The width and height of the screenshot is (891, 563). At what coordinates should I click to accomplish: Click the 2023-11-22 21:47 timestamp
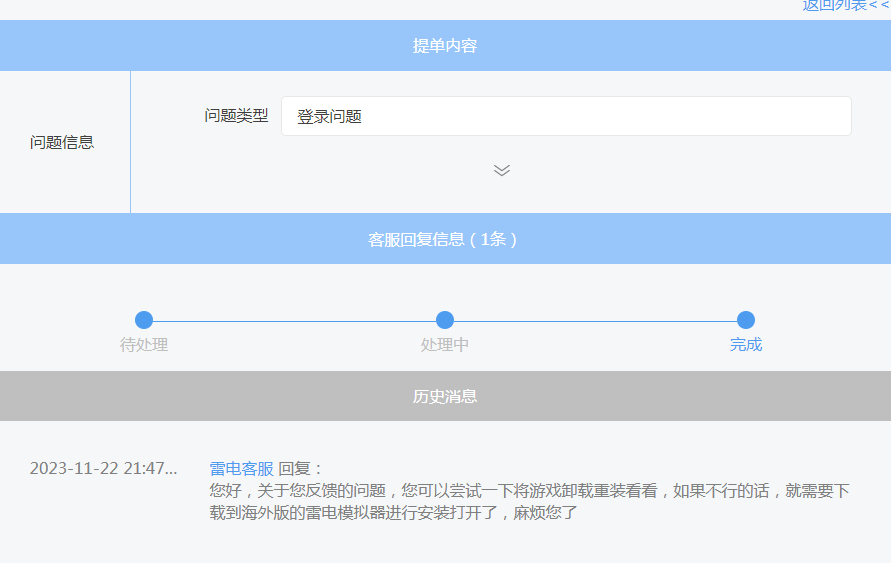pyautogui.click(x=103, y=468)
